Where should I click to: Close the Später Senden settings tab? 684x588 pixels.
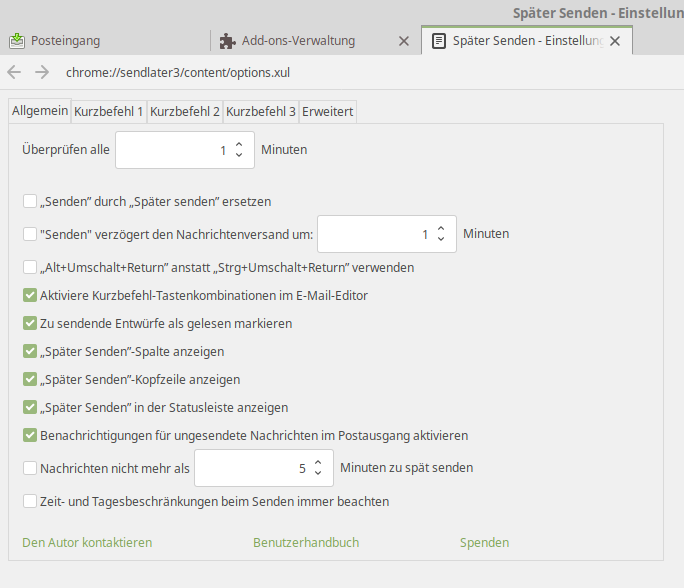tap(615, 41)
